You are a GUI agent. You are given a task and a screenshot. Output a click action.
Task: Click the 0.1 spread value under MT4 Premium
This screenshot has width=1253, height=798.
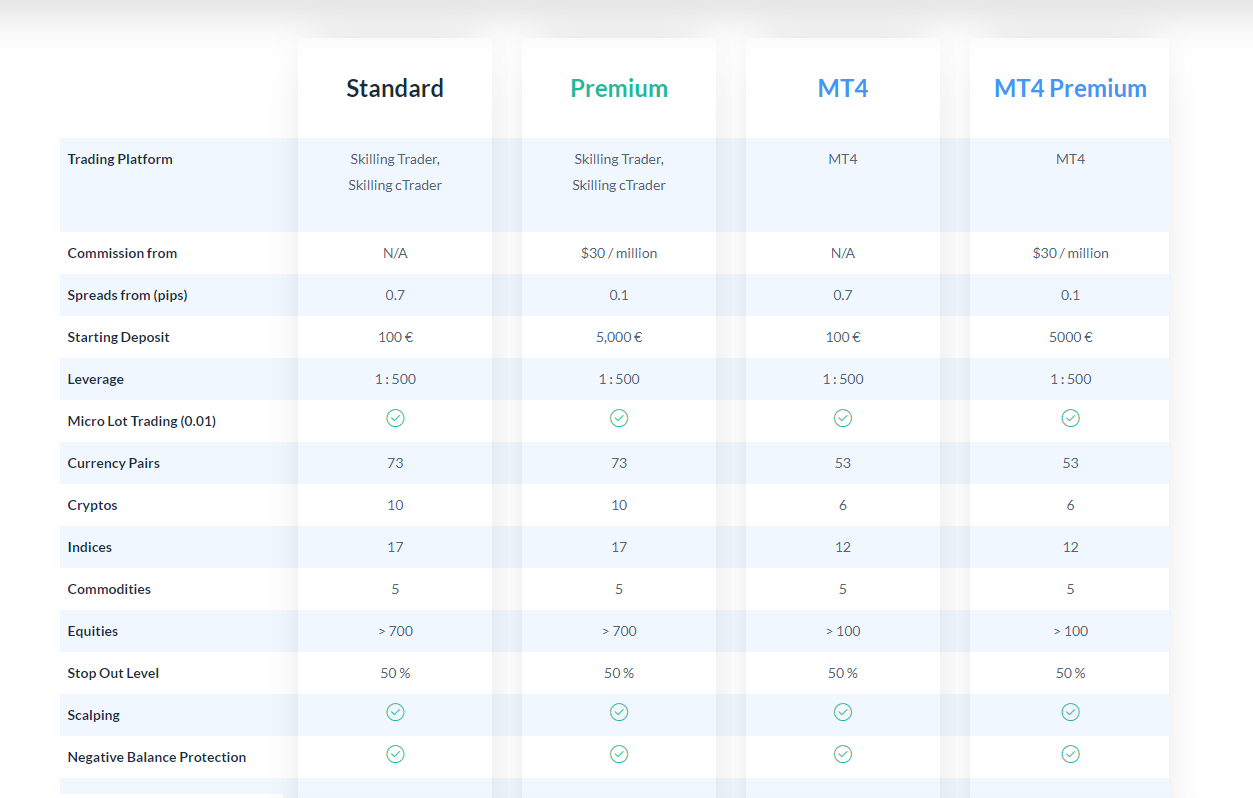[x=1070, y=295]
